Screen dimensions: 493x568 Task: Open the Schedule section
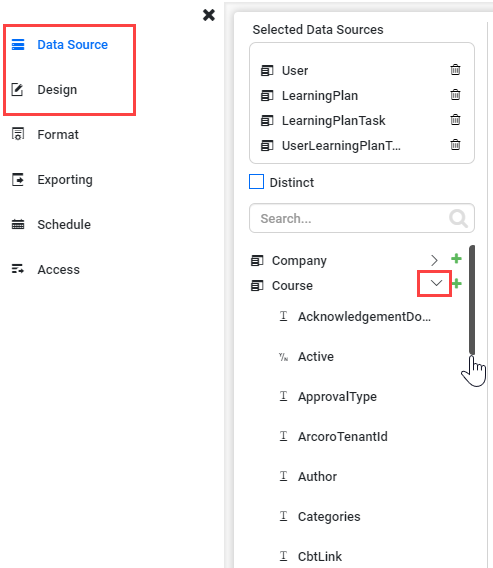pos(64,224)
